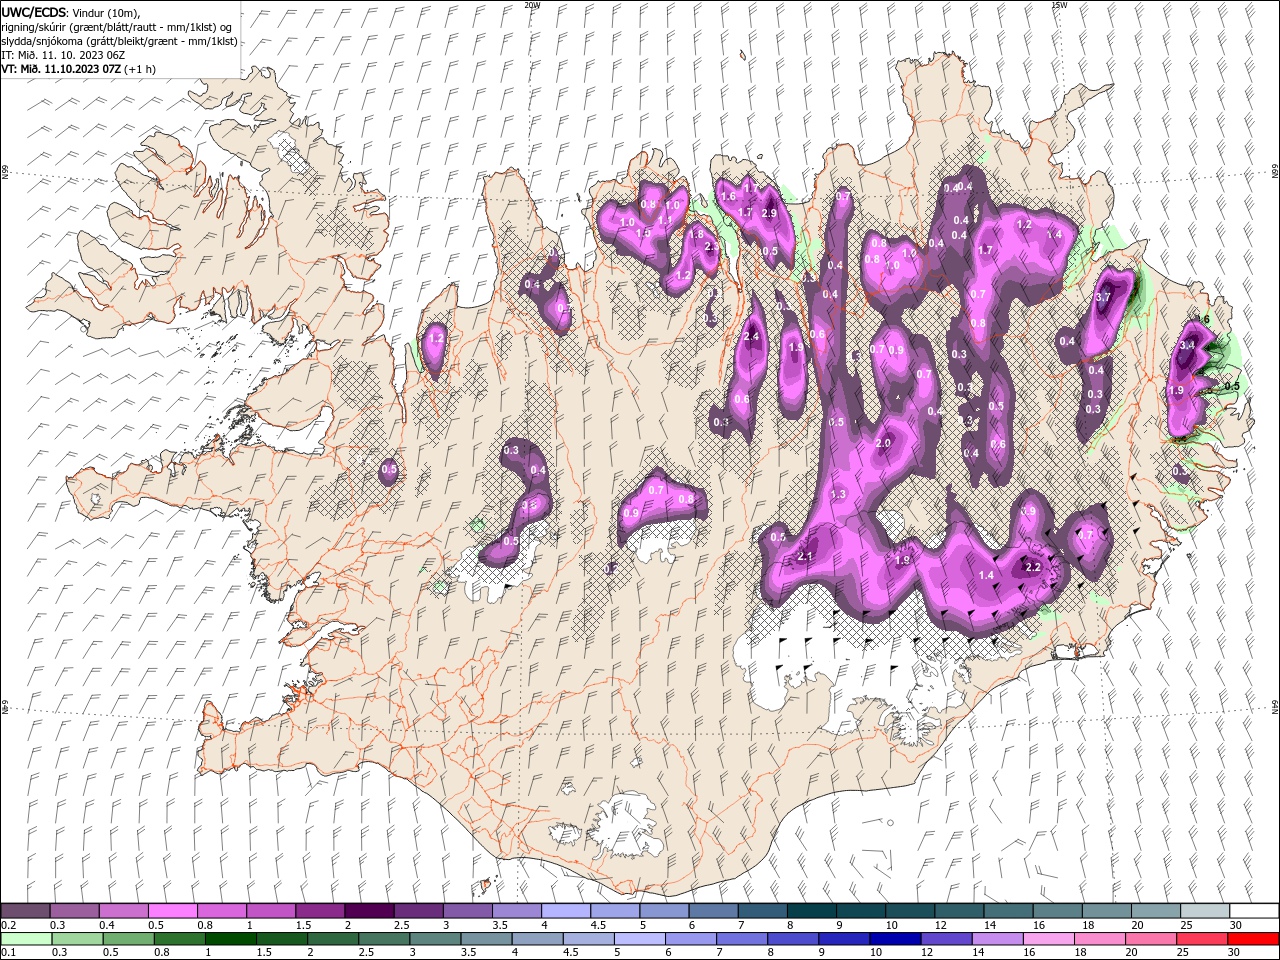
Task: Click the 2.4 snowfall value on the map
Action: click(x=752, y=337)
